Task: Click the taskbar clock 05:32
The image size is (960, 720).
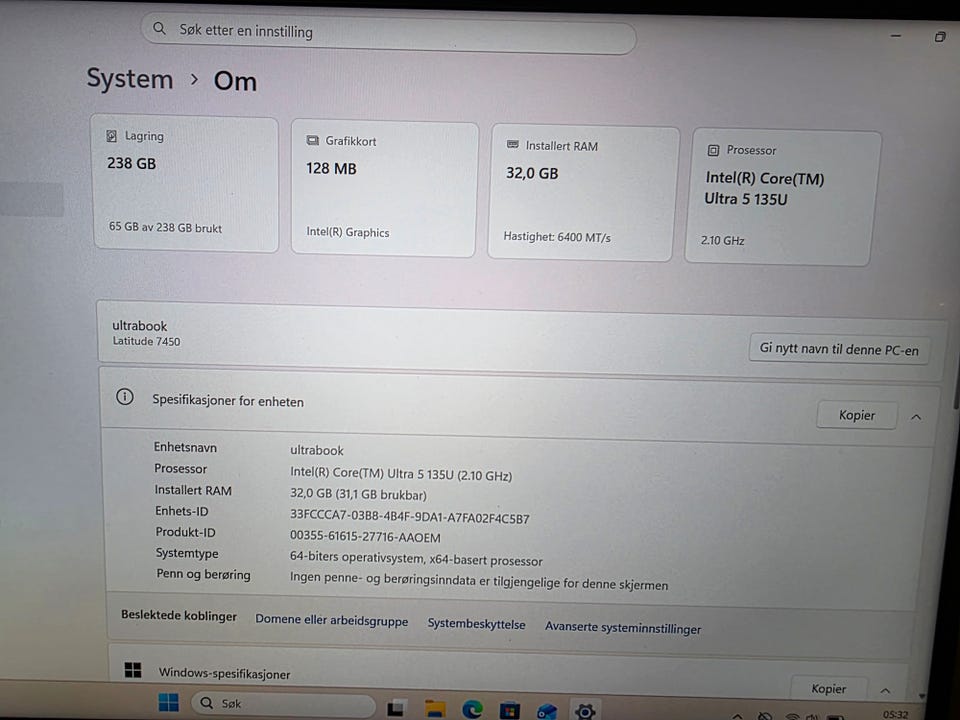Action: pos(896,714)
